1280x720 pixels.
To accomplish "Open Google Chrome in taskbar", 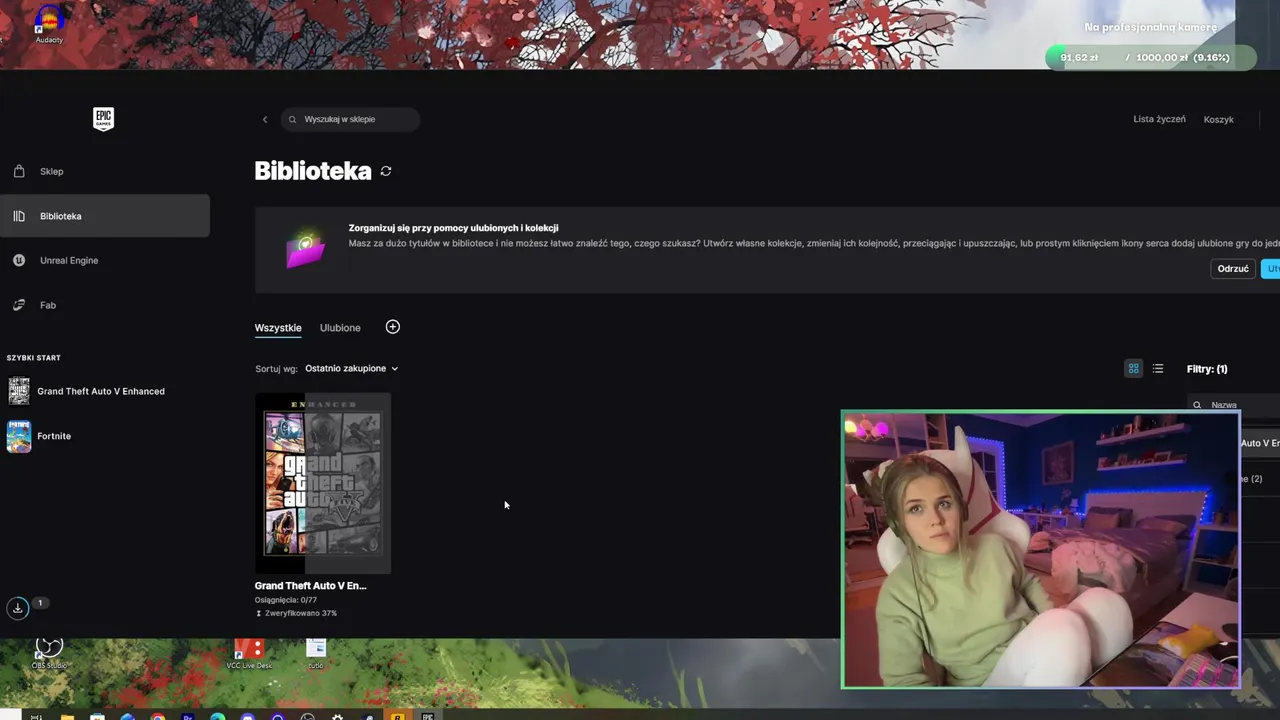I will click(x=158, y=715).
